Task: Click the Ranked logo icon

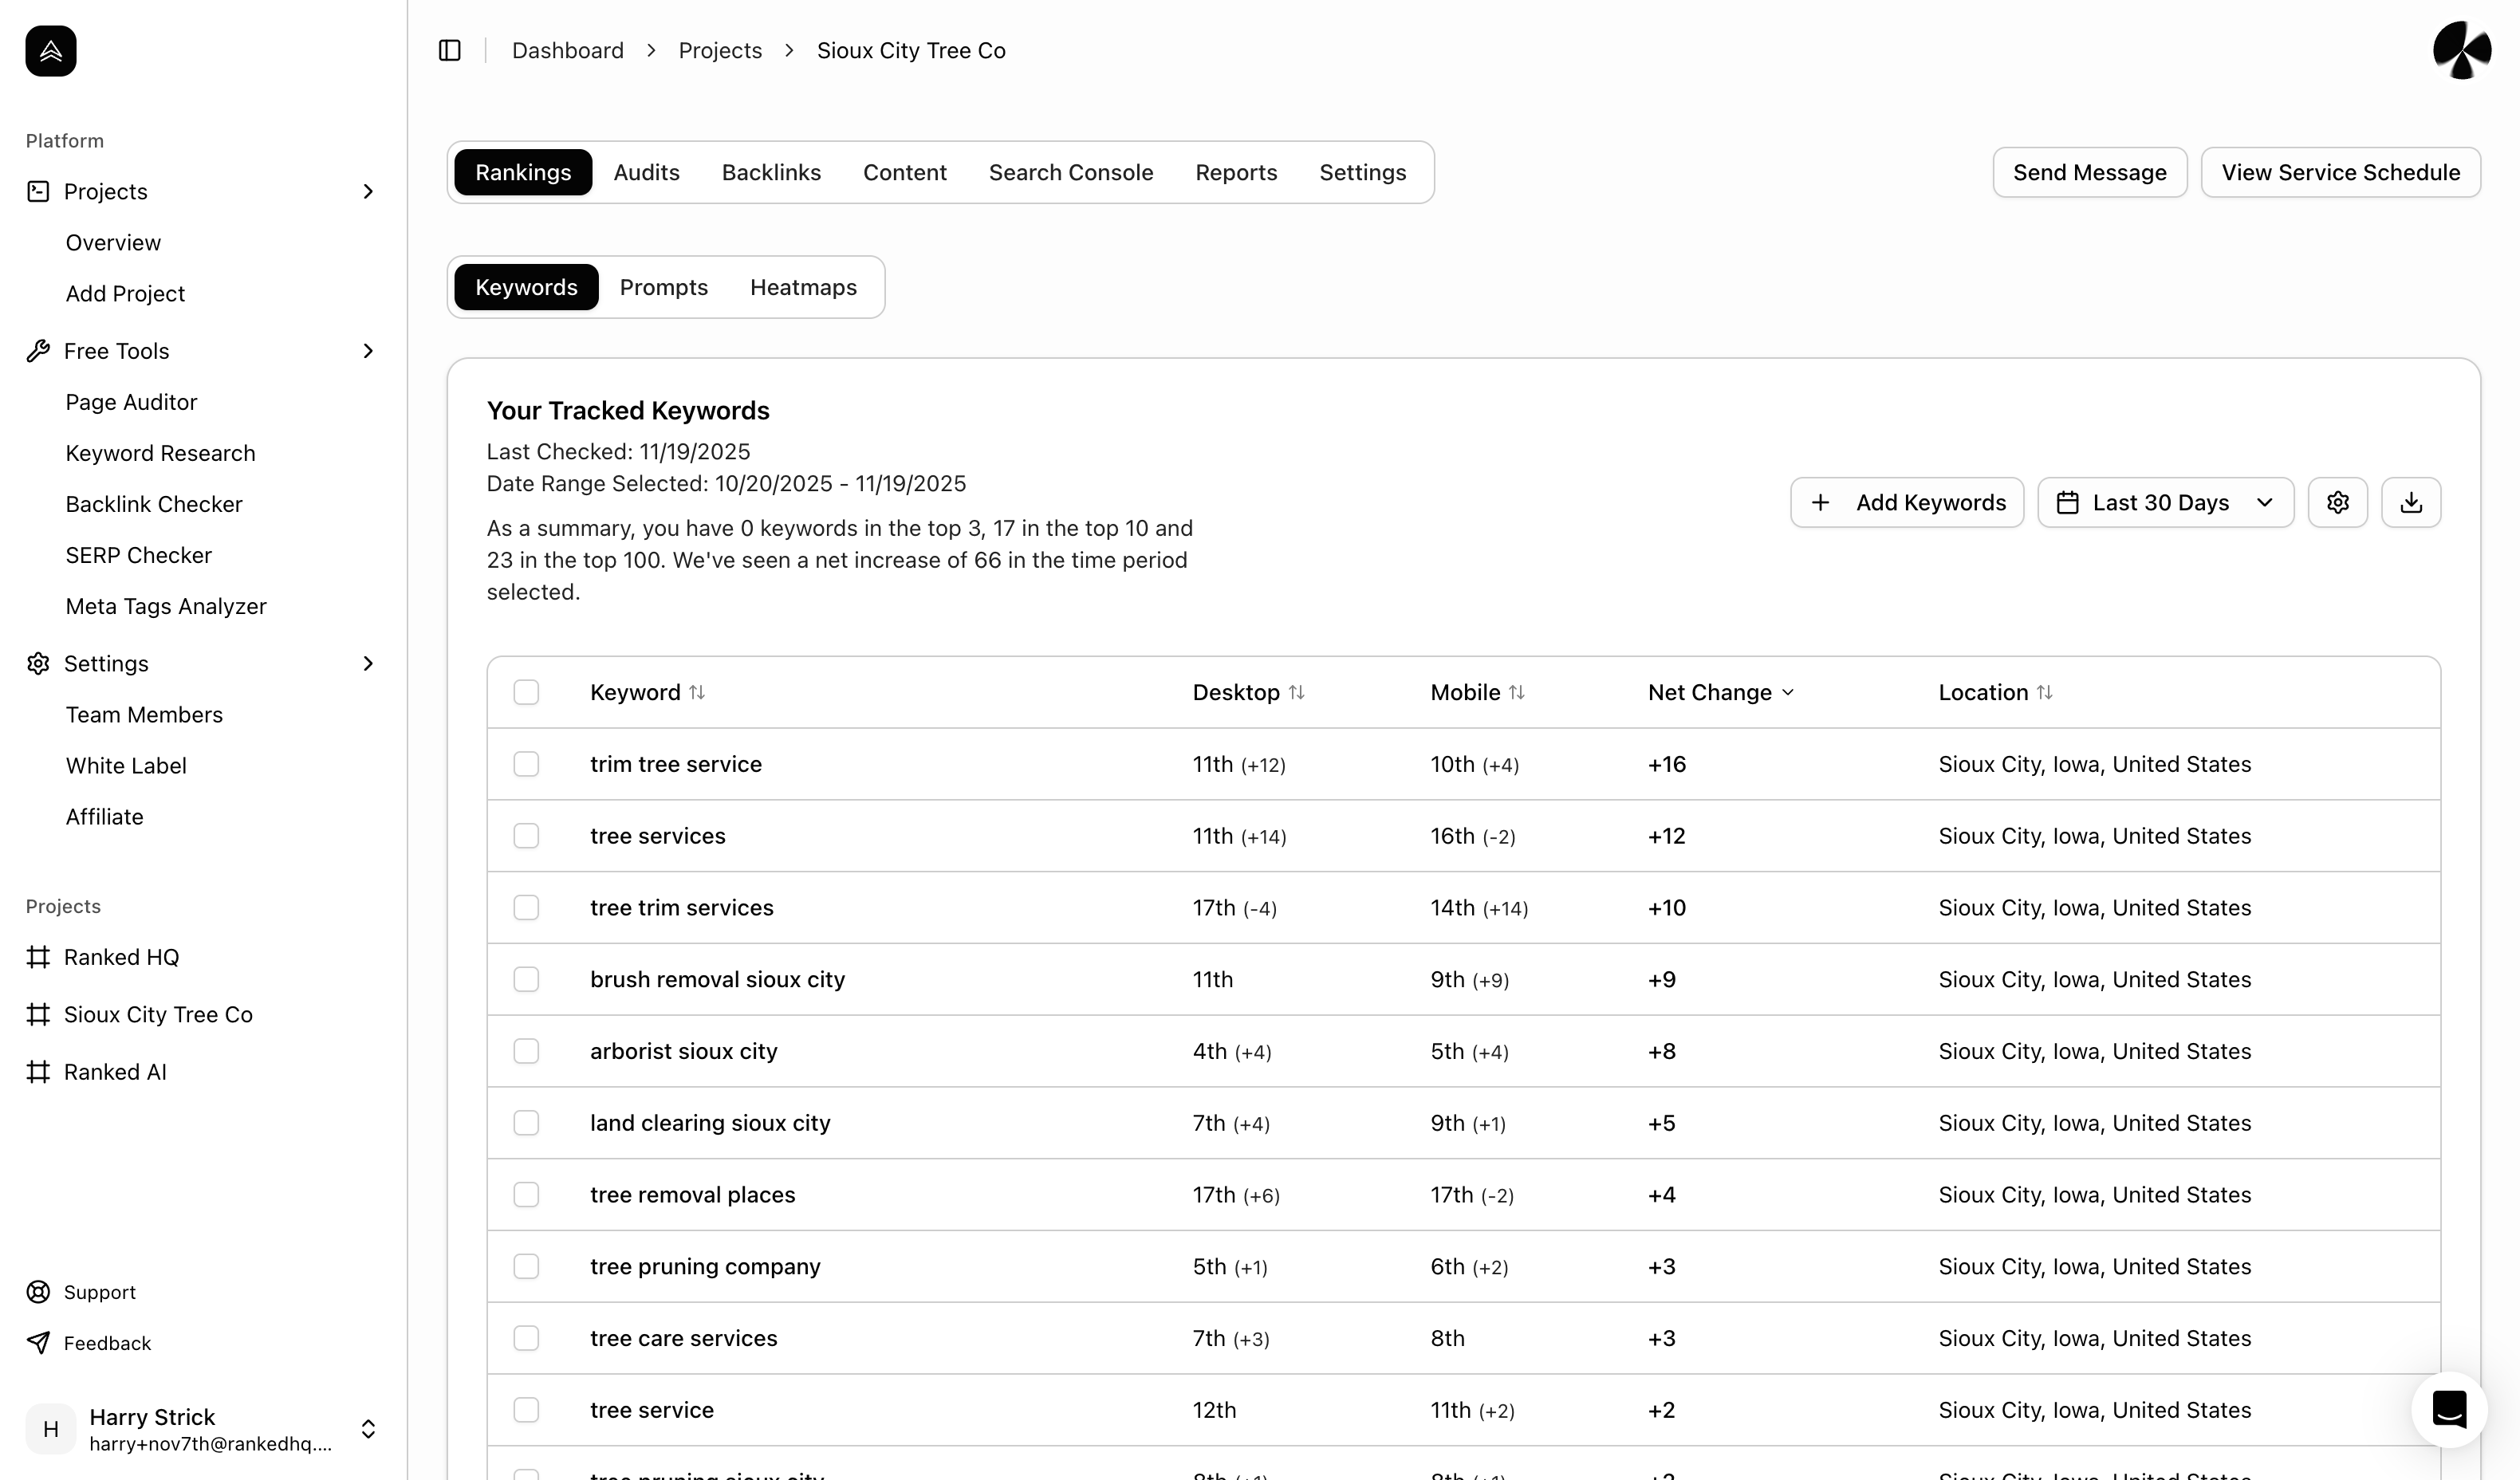Action: [x=51, y=51]
